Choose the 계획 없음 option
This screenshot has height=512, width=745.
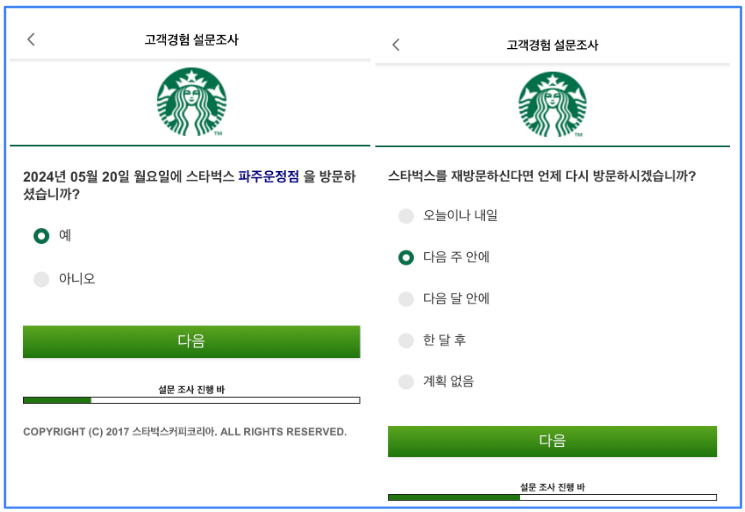pos(406,381)
